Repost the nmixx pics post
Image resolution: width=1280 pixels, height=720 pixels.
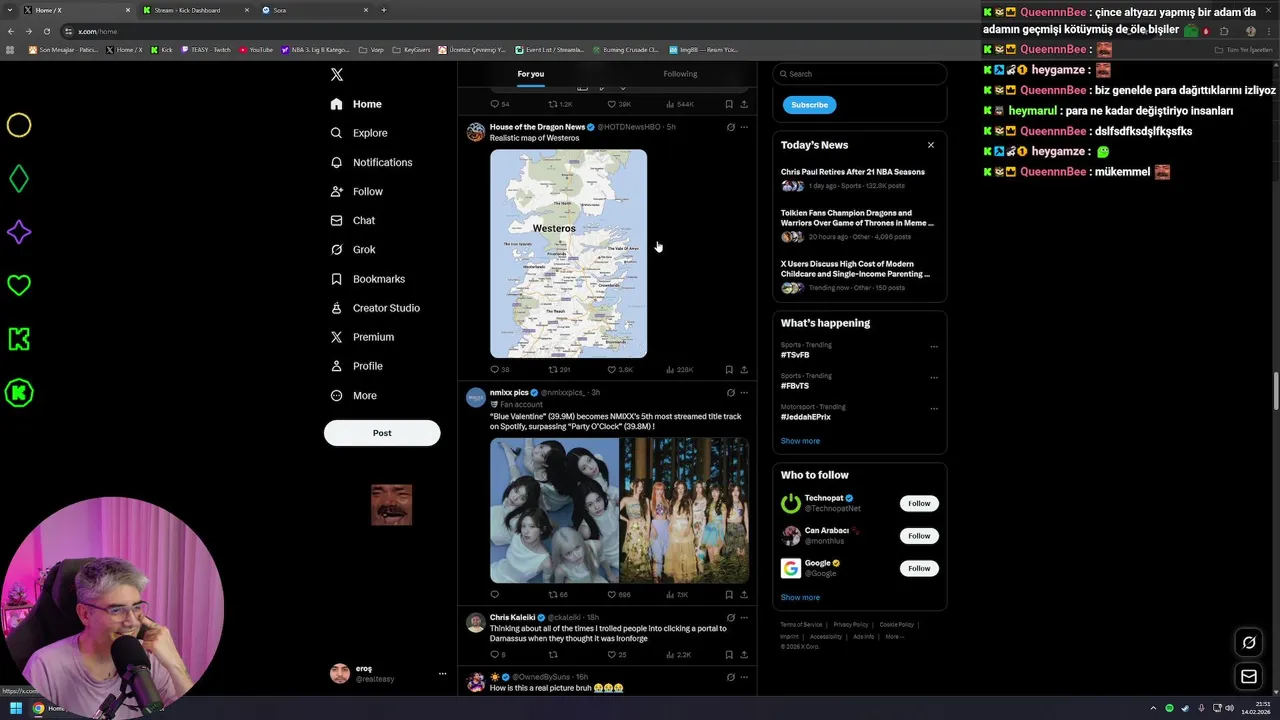pyautogui.click(x=558, y=595)
